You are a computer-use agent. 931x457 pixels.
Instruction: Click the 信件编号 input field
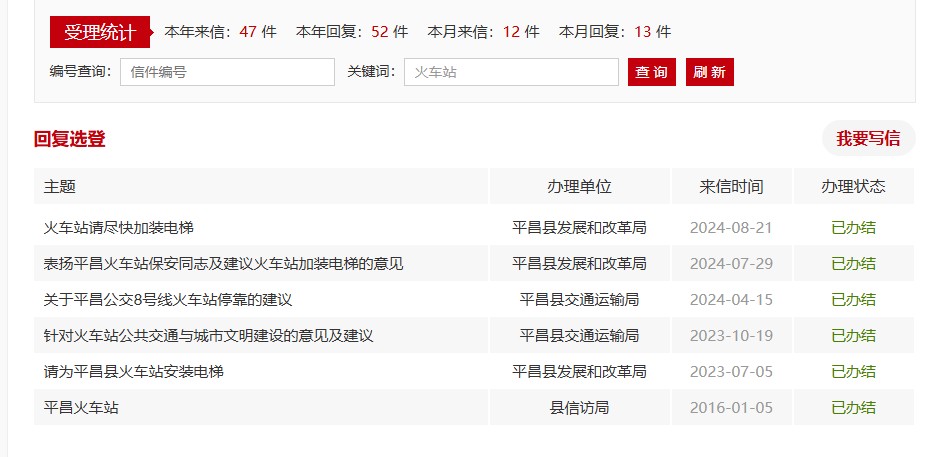(227, 72)
